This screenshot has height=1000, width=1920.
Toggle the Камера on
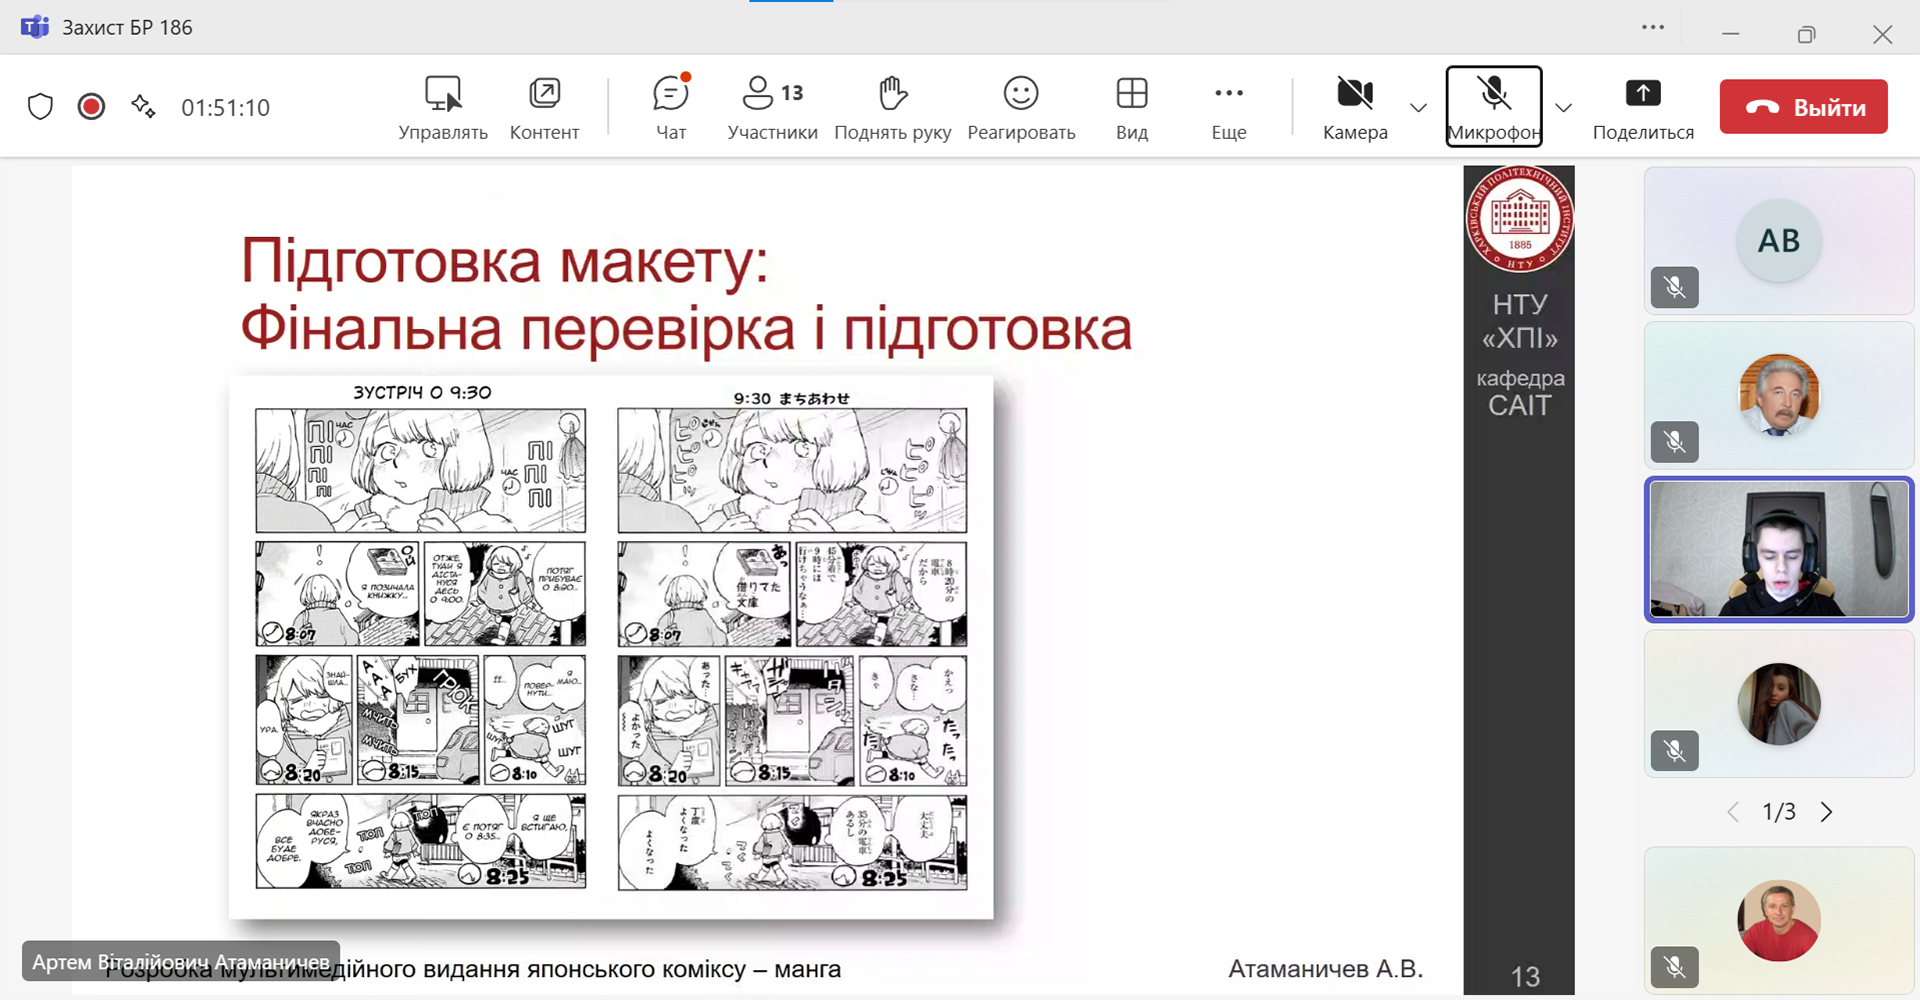[1355, 107]
